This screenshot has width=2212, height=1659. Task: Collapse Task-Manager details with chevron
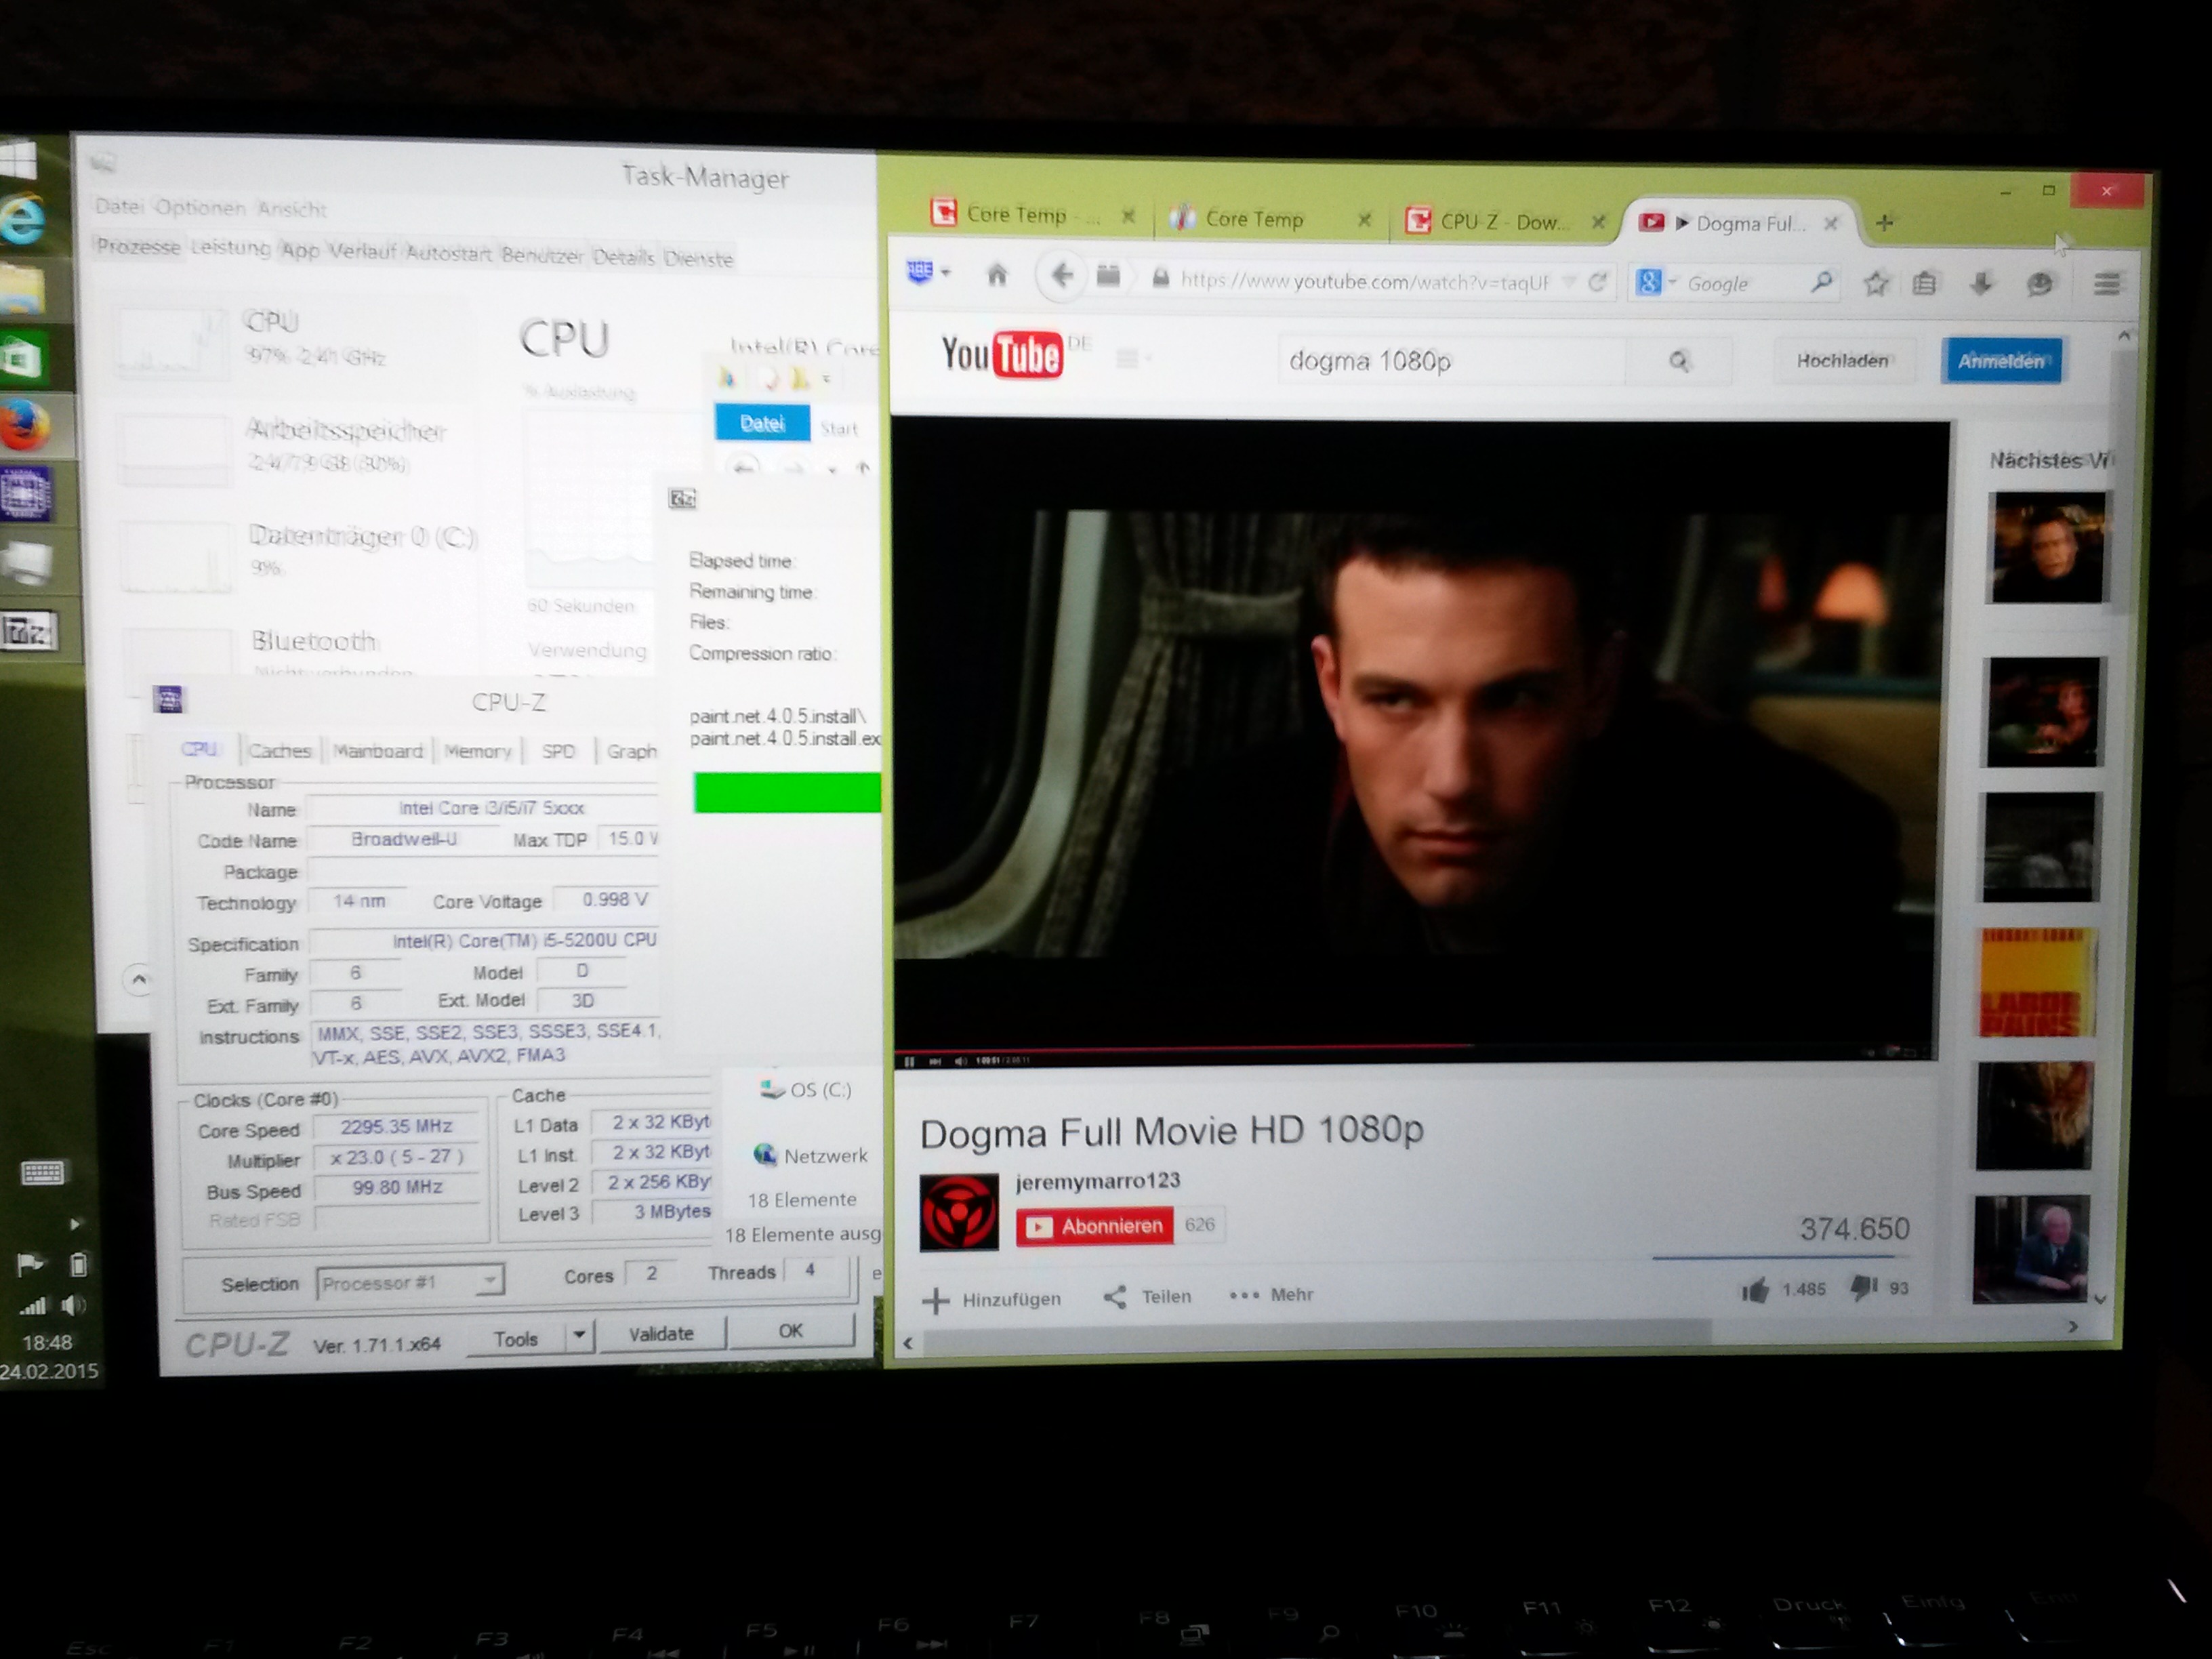coord(139,979)
